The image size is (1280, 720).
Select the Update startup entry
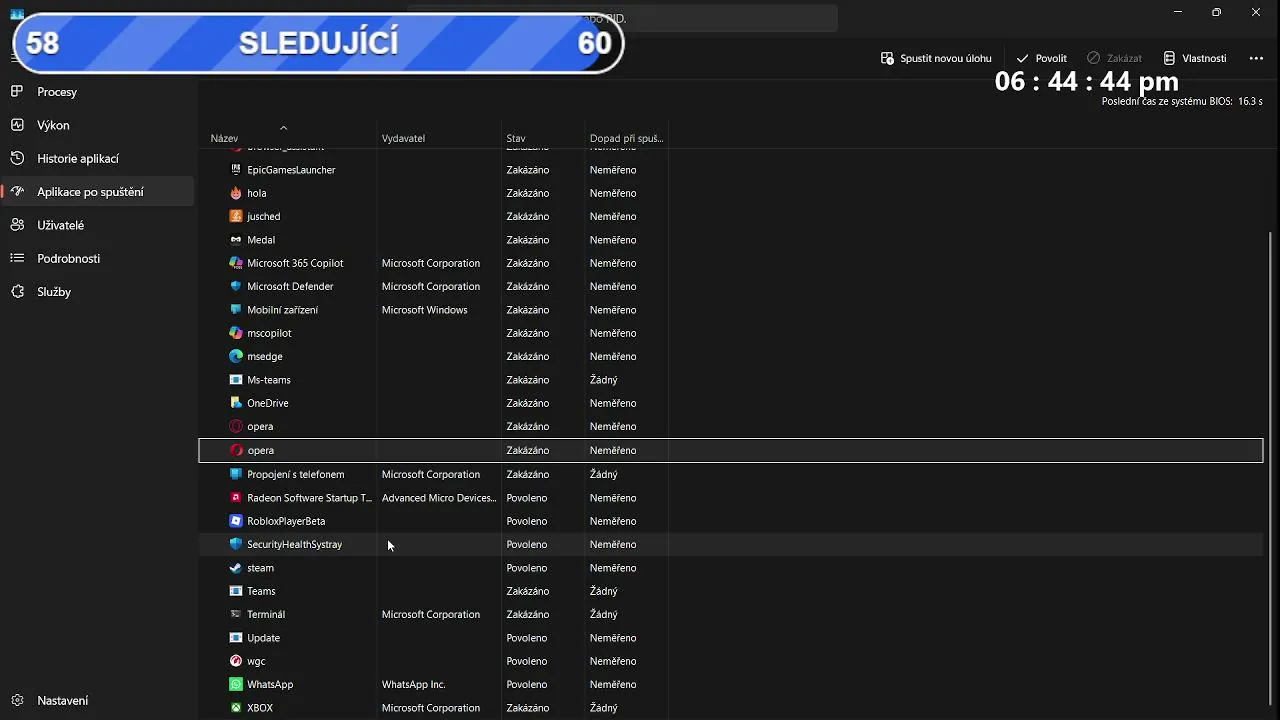(731, 638)
